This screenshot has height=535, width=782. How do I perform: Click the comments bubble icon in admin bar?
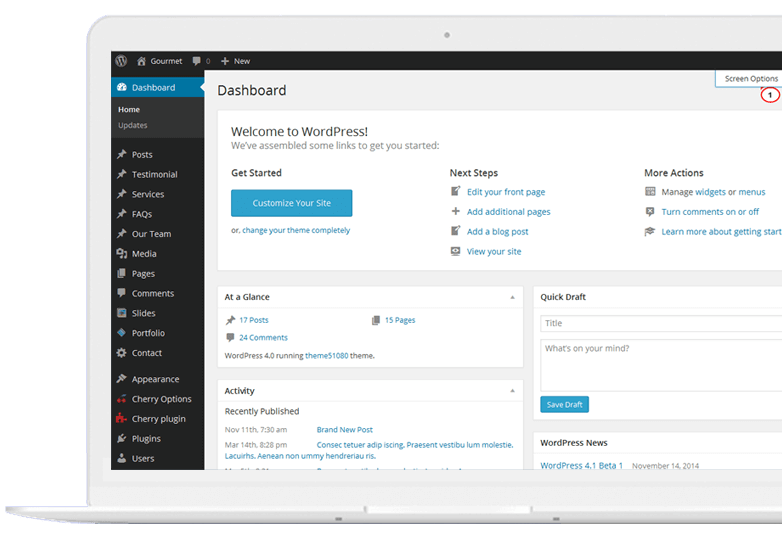(x=197, y=61)
